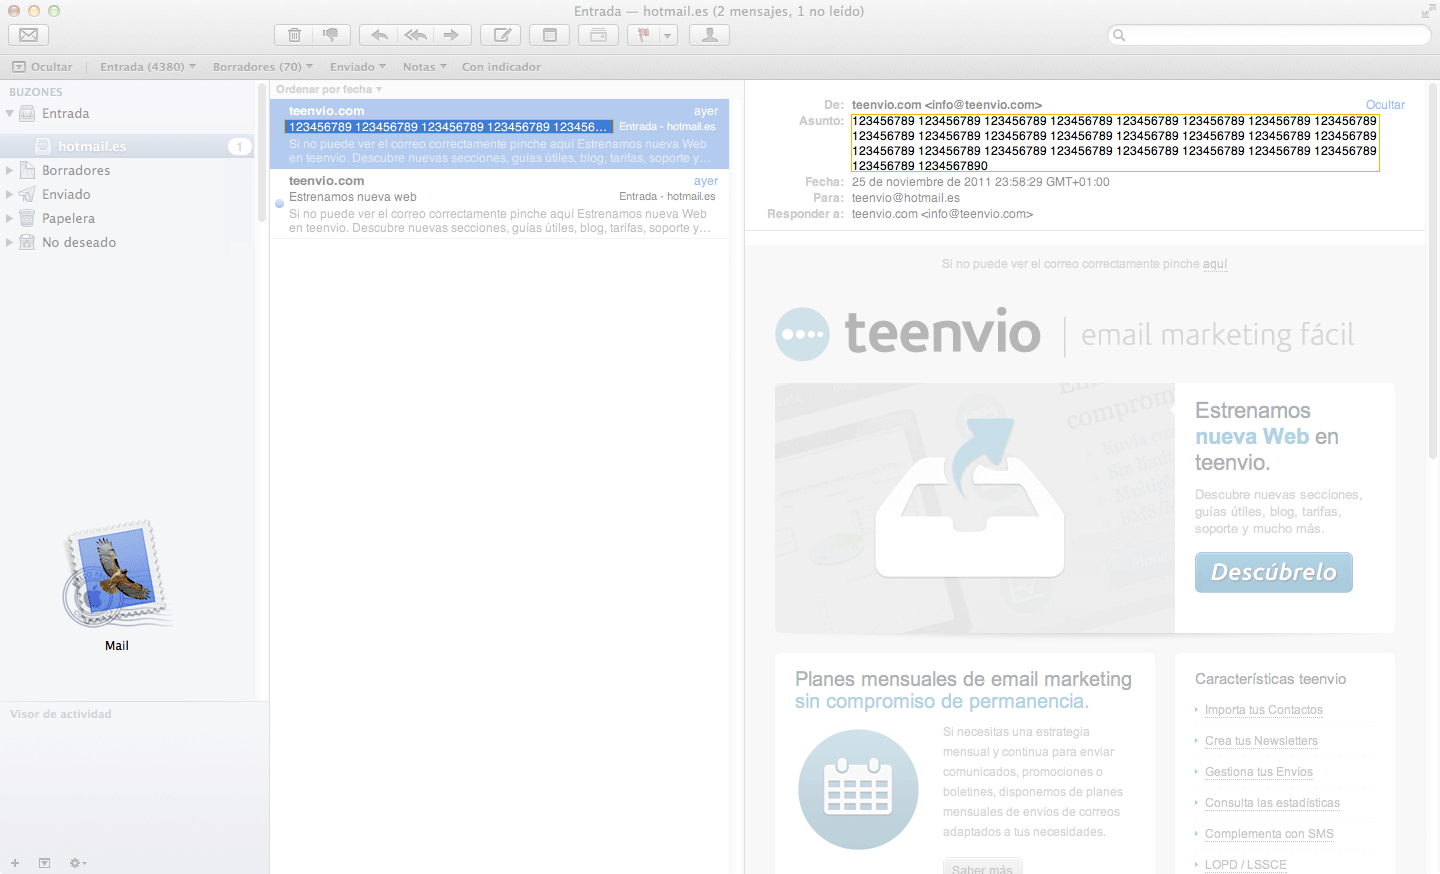Click Ocultar link in message header
Image resolution: width=1440 pixels, height=874 pixels.
1385,105
